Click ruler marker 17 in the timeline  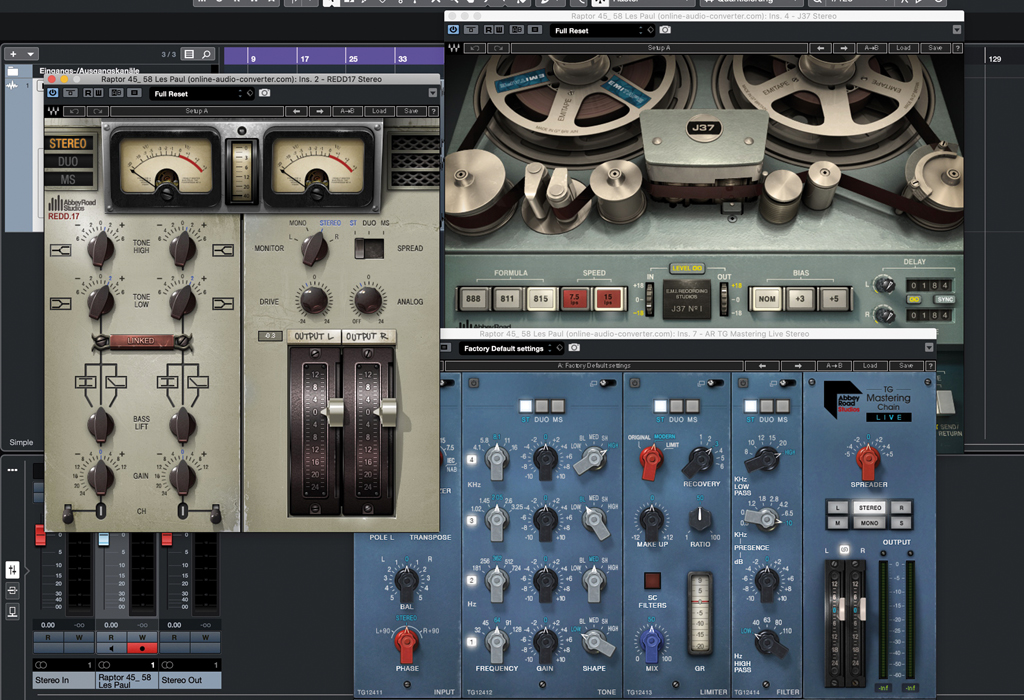tap(304, 59)
